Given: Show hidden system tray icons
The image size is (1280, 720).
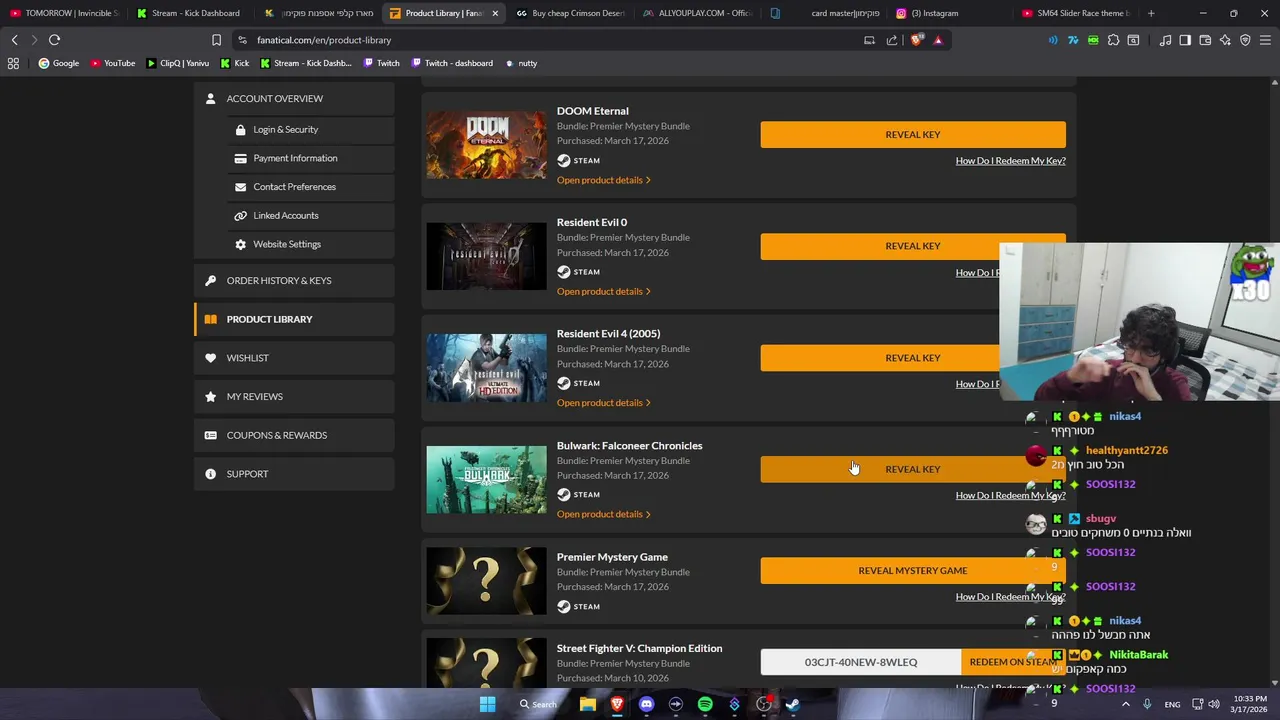Looking at the screenshot, I should (1125, 704).
